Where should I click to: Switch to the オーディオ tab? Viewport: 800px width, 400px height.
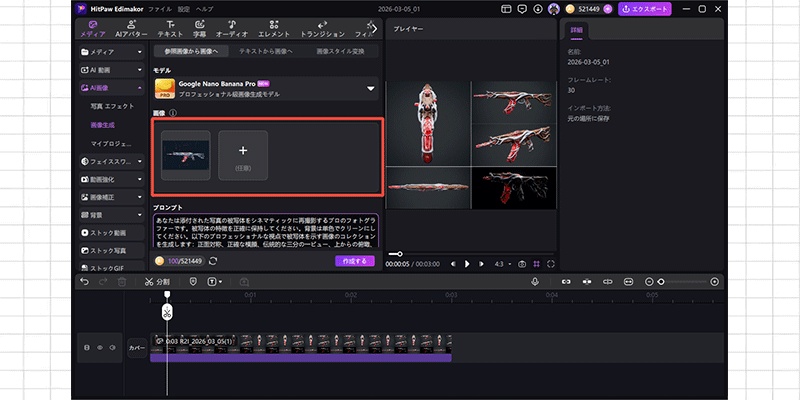[232, 29]
